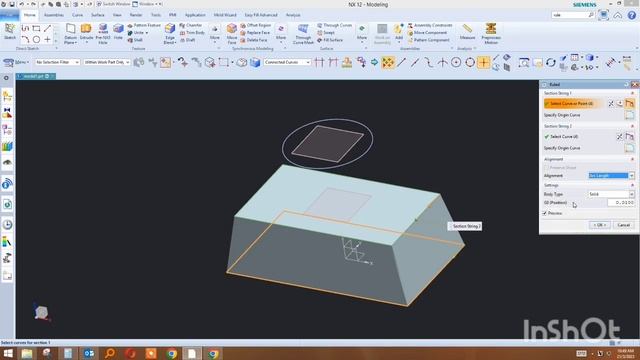Open the Windows Start button
Screen dimensions: 640x360
point(8,353)
